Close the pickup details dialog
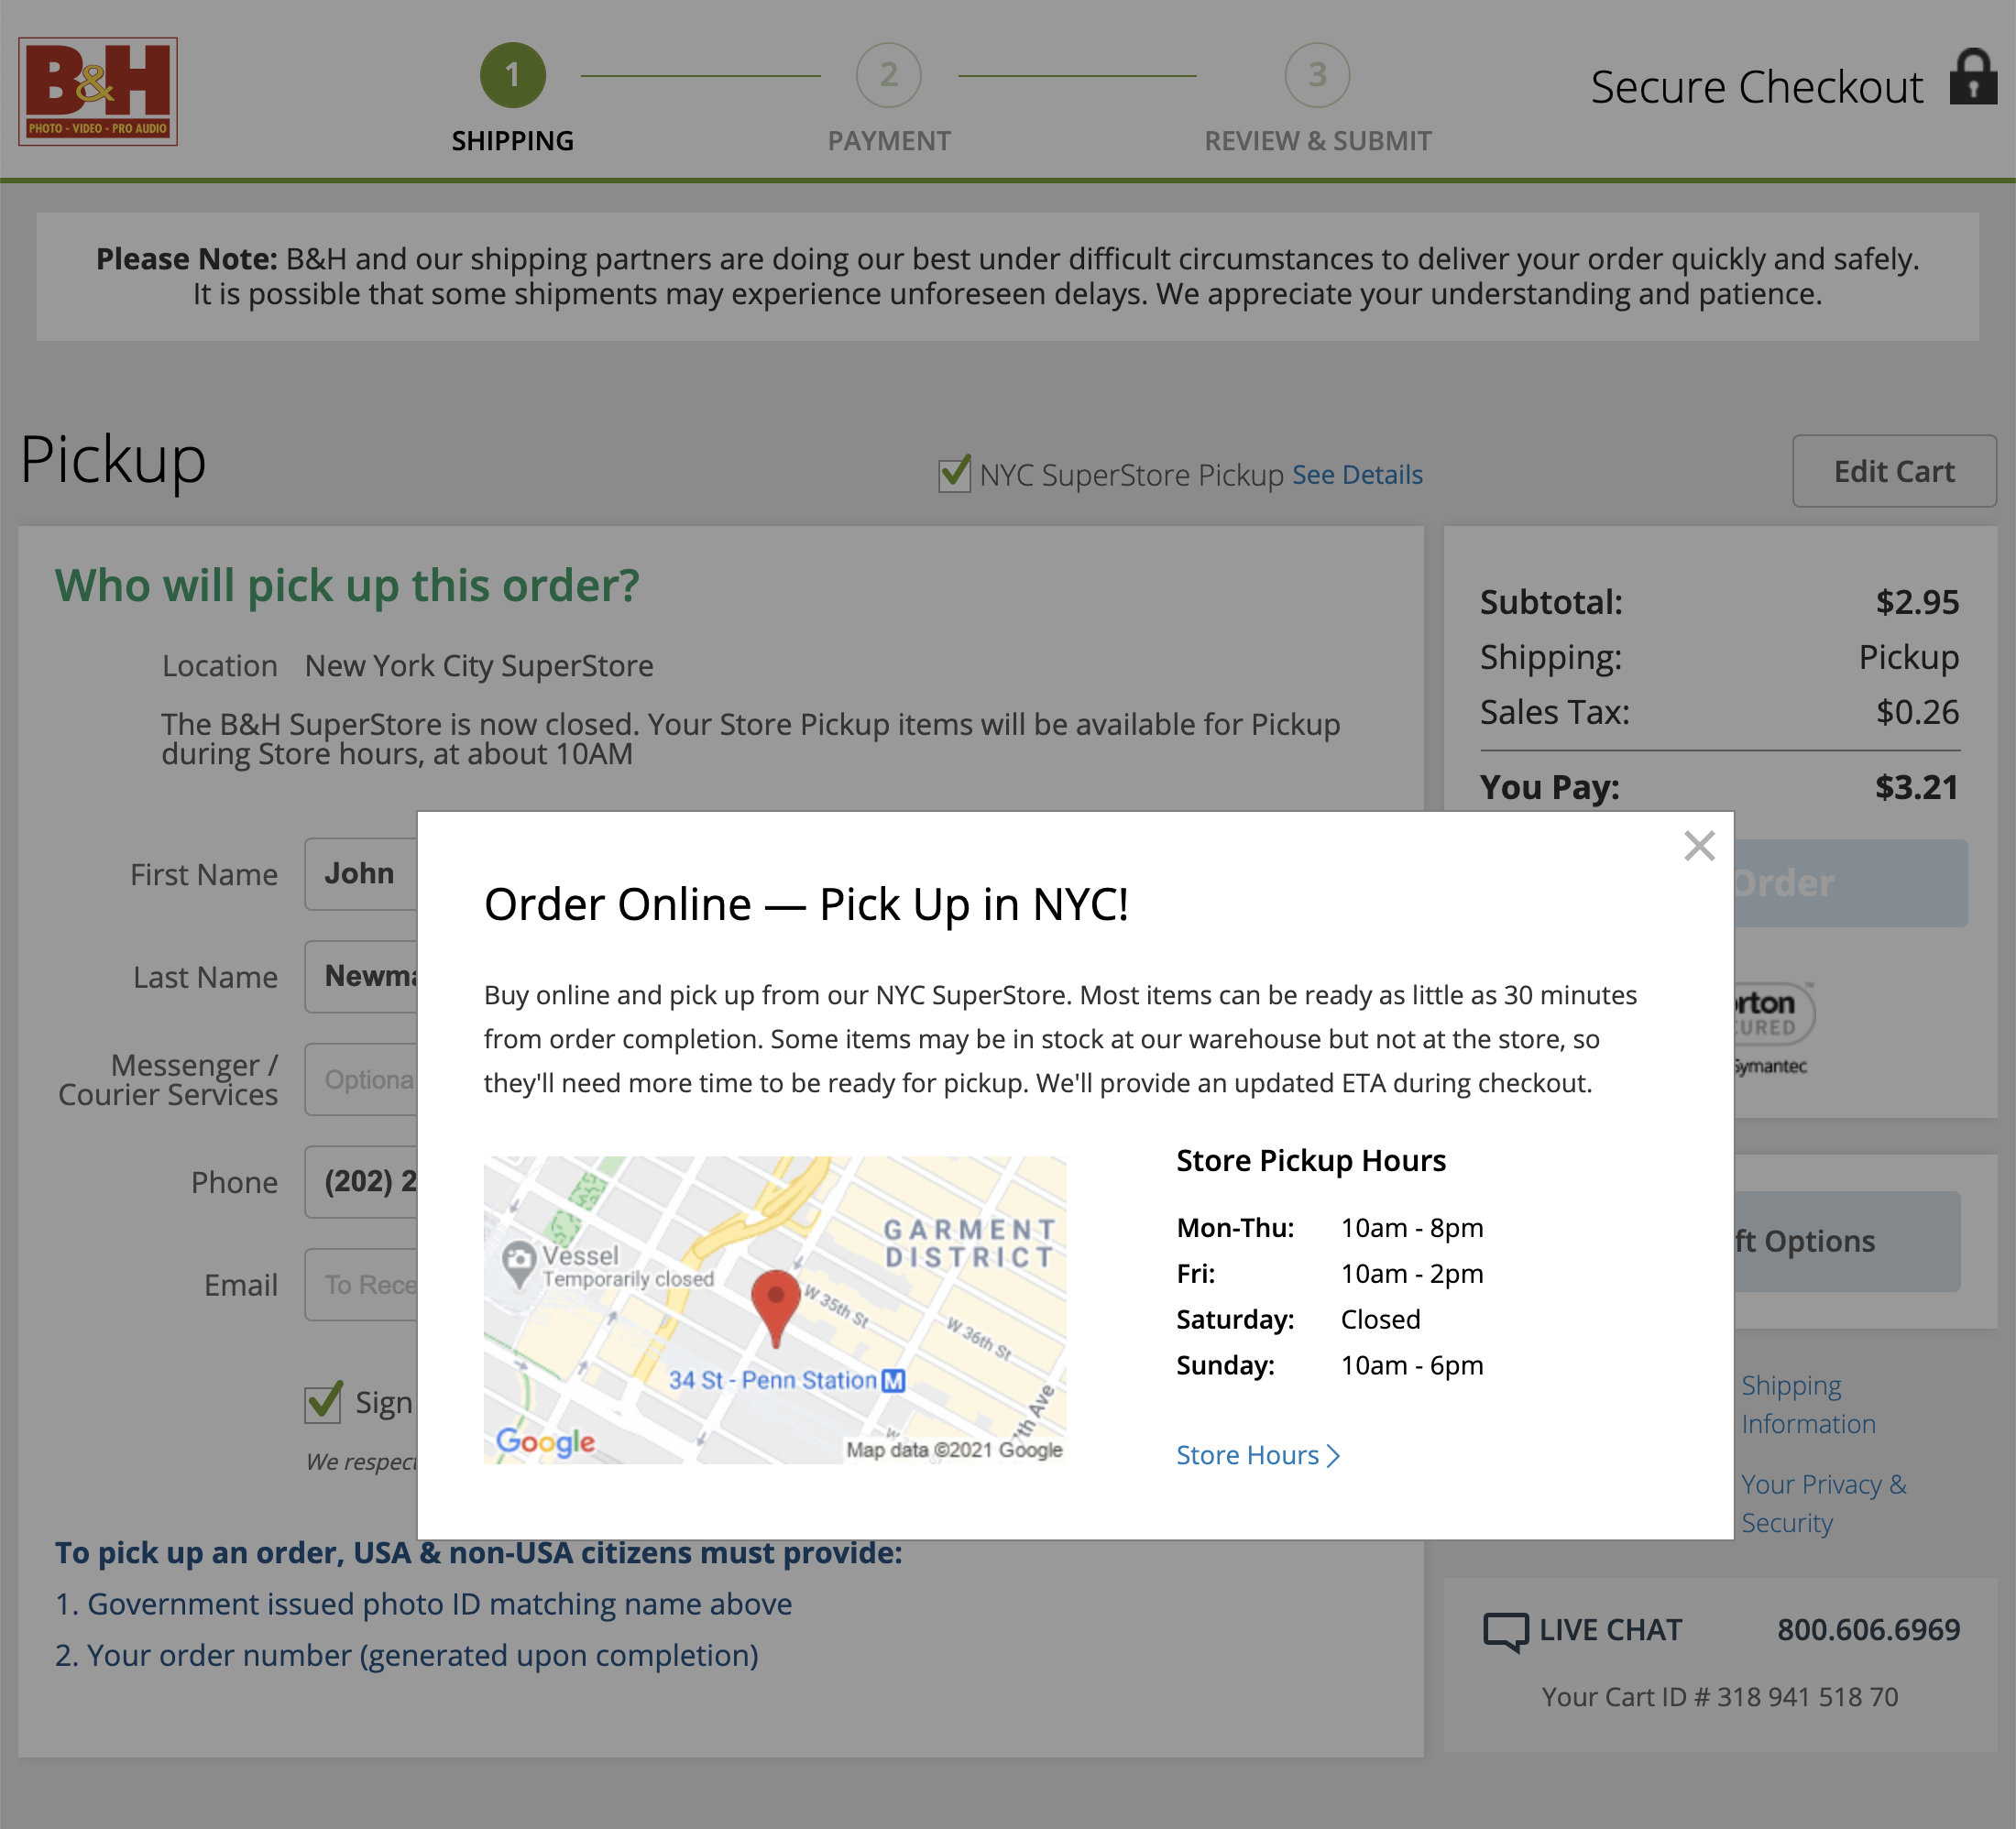 pyautogui.click(x=1698, y=846)
